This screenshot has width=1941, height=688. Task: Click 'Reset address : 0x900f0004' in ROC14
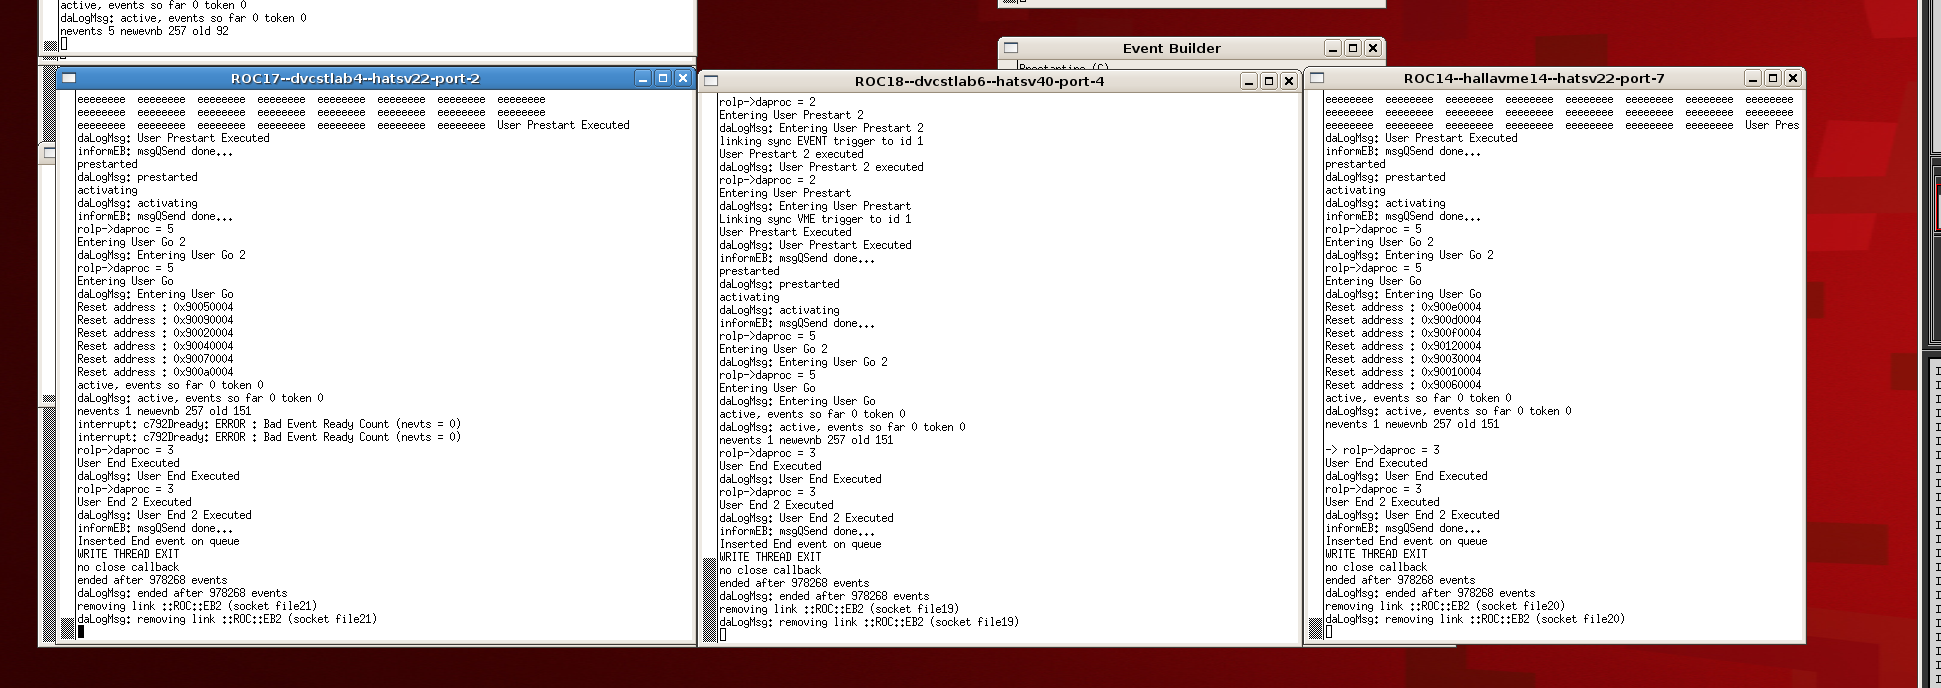click(1403, 333)
